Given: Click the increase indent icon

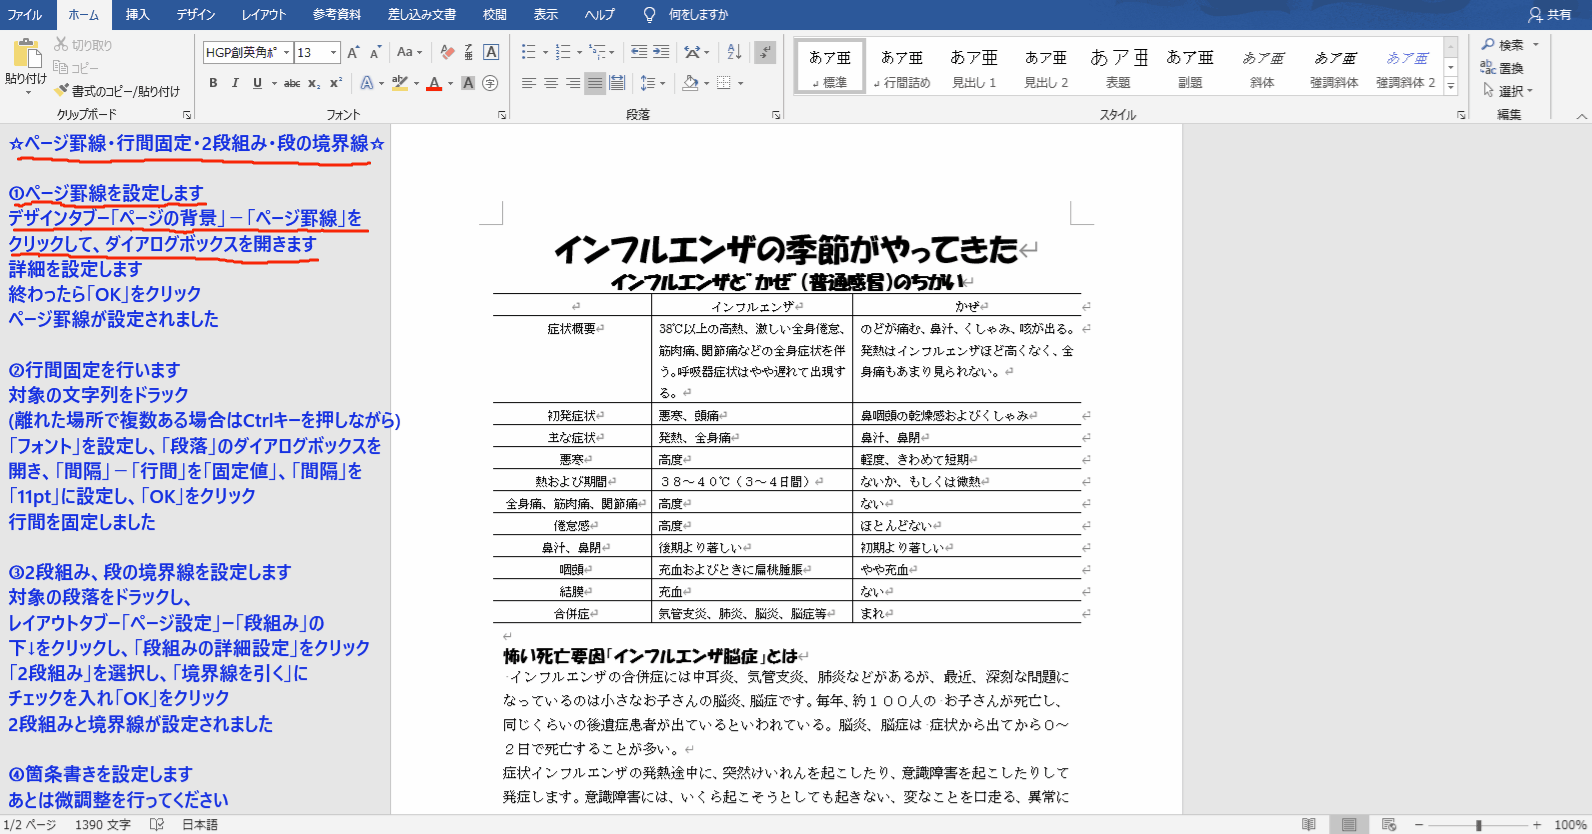Looking at the screenshot, I should click(661, 52).
